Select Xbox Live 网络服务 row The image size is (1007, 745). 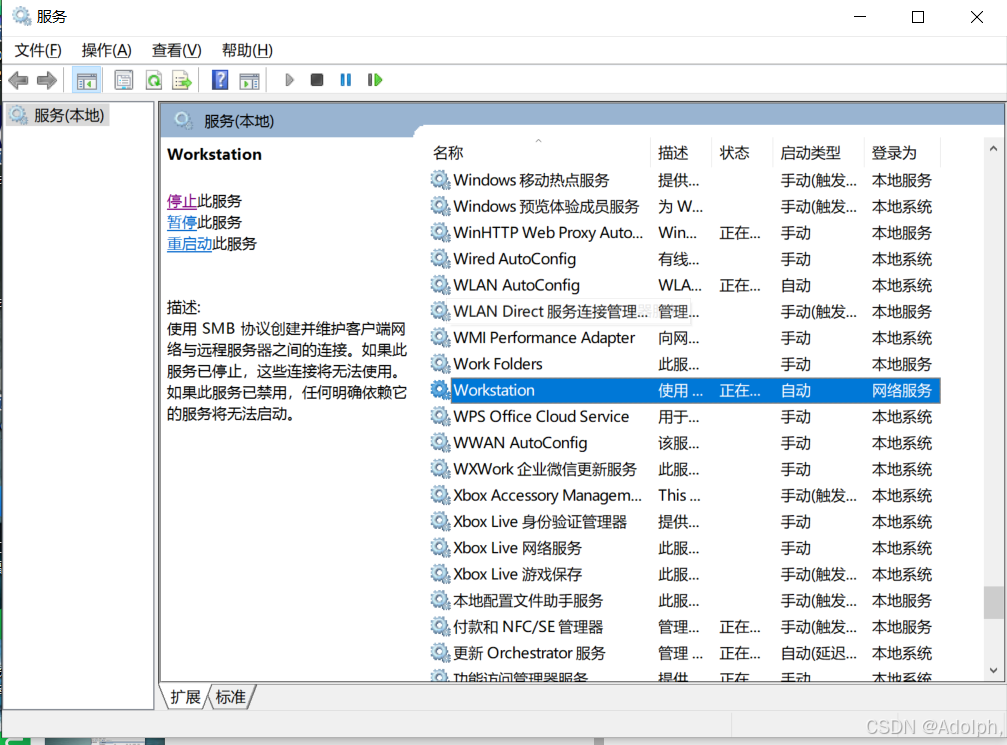tap(685, 548)
